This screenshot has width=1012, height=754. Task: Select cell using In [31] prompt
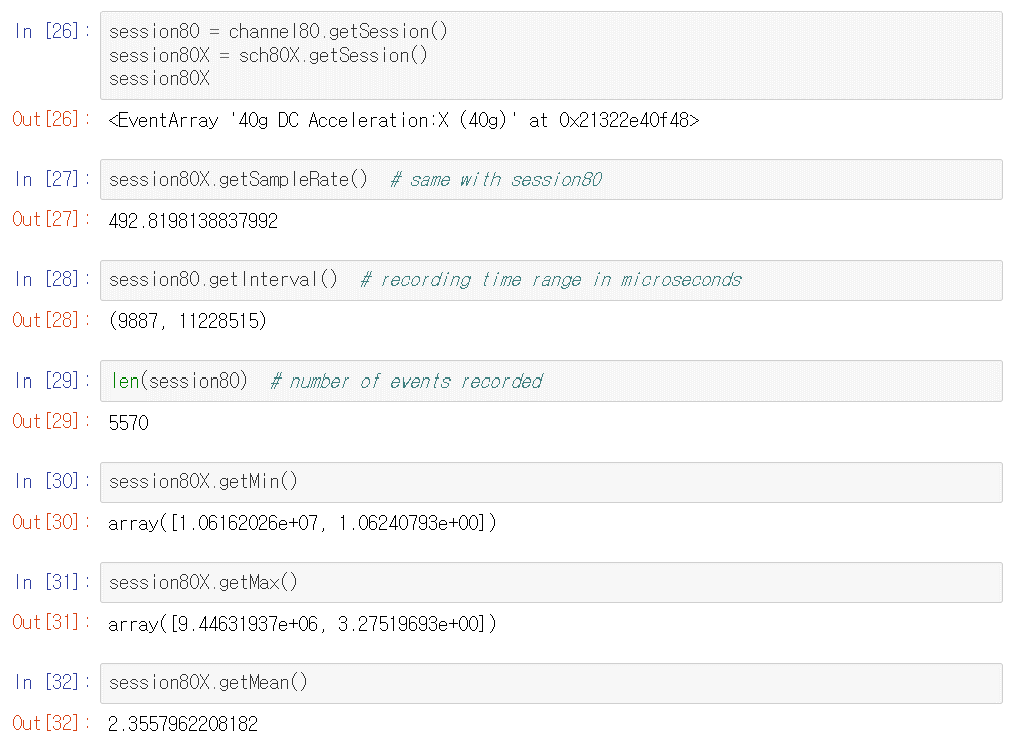coord(52,582)
